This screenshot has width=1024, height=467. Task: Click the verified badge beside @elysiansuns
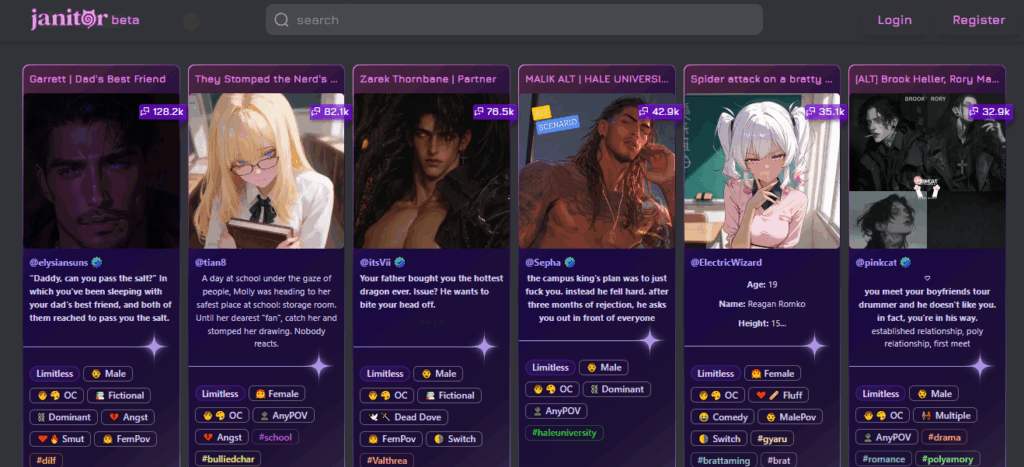pos(97,262)
